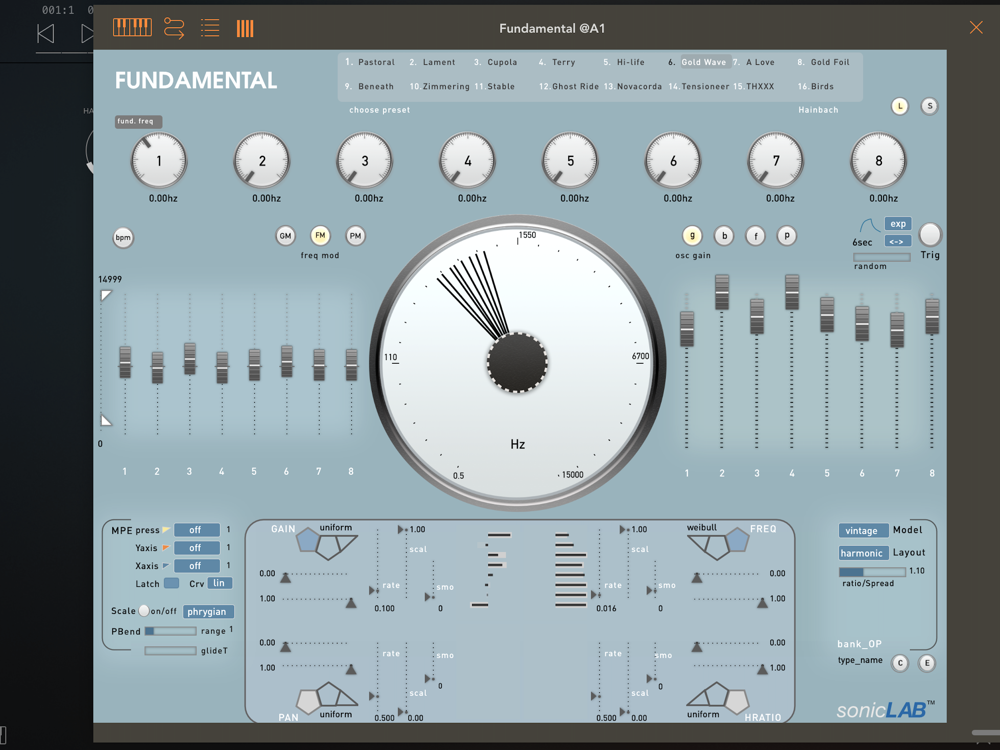Open the phrygian scale dropdown

coord(208,612)
